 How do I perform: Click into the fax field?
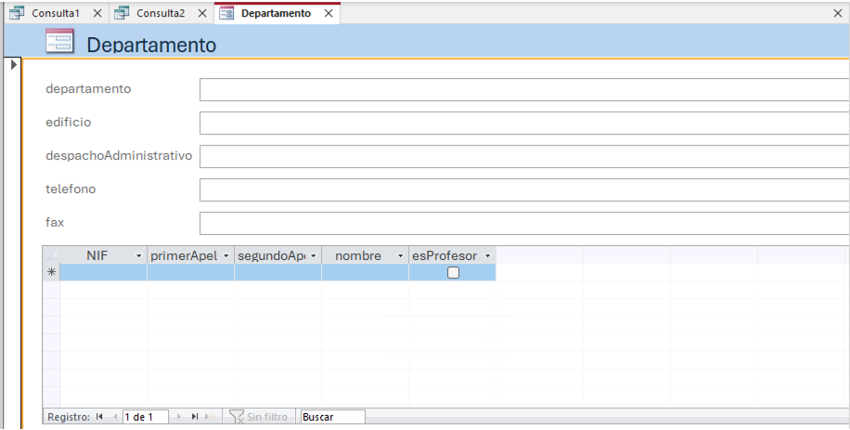click(x=524, y=223)
